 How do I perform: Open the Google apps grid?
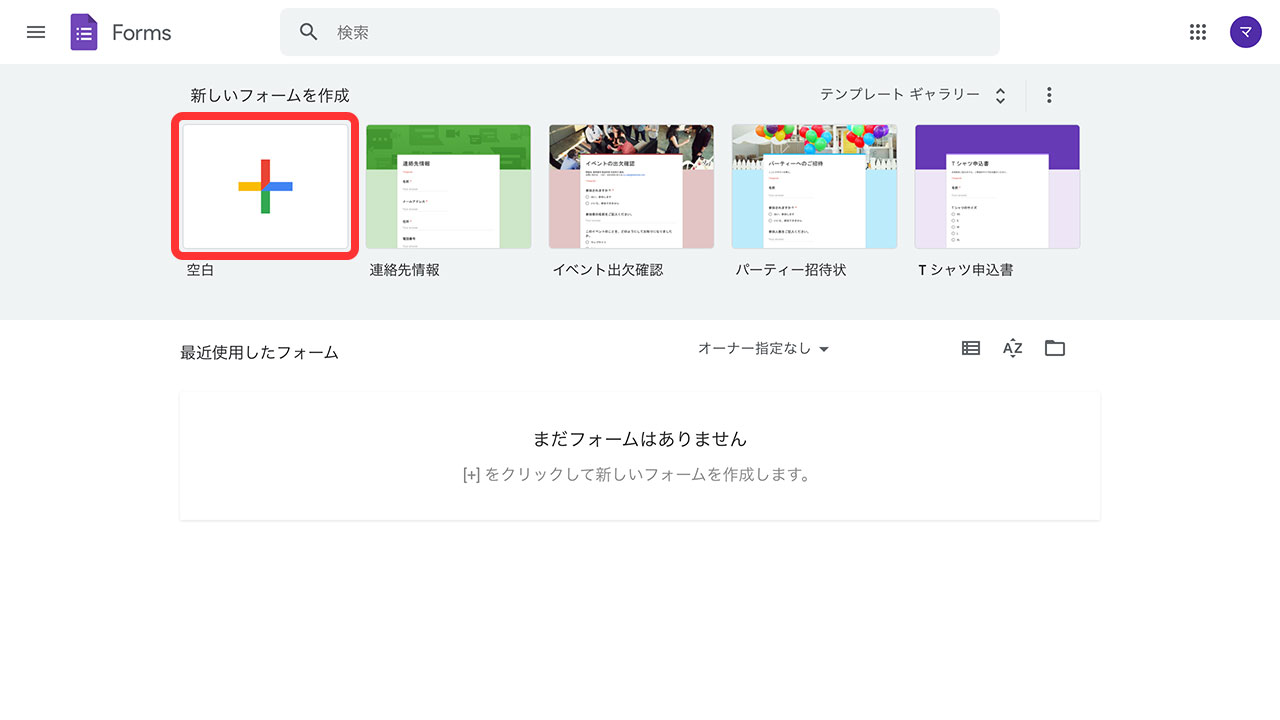(x=1198, y=32)
